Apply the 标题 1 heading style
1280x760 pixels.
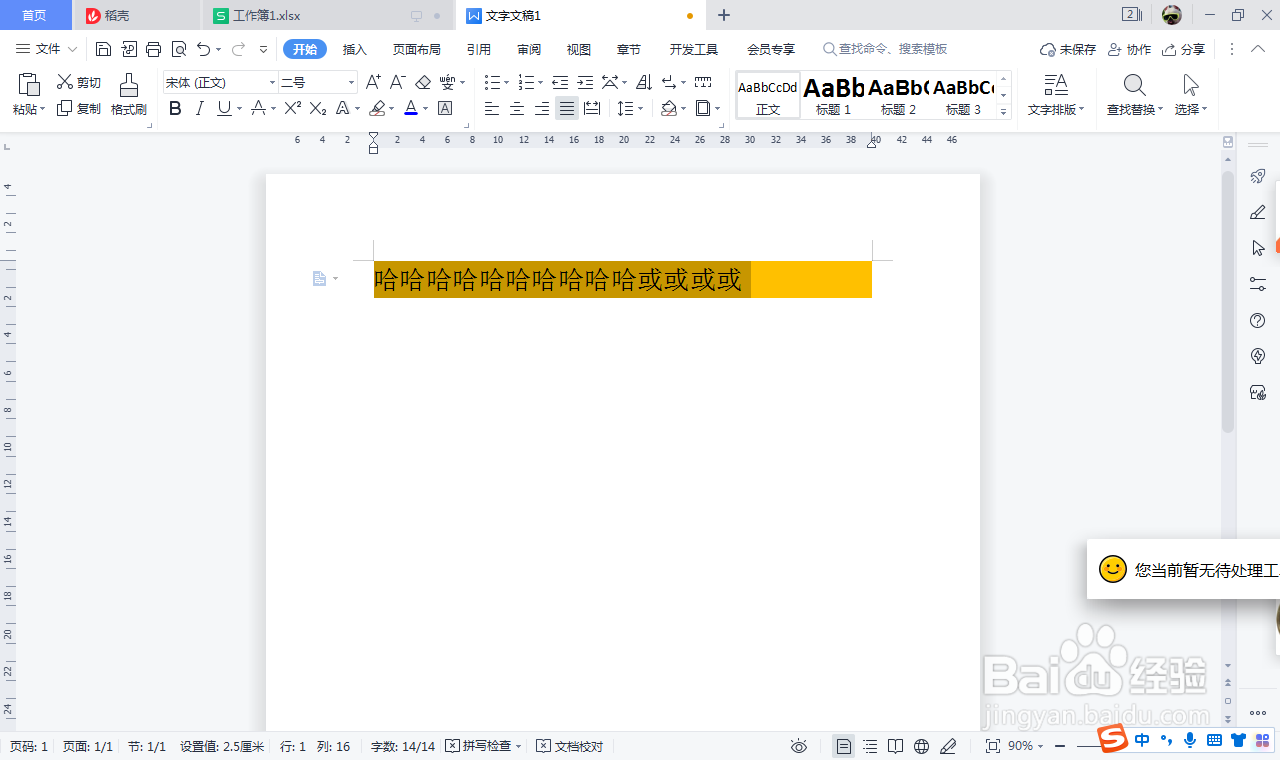(x=833, y=96)
